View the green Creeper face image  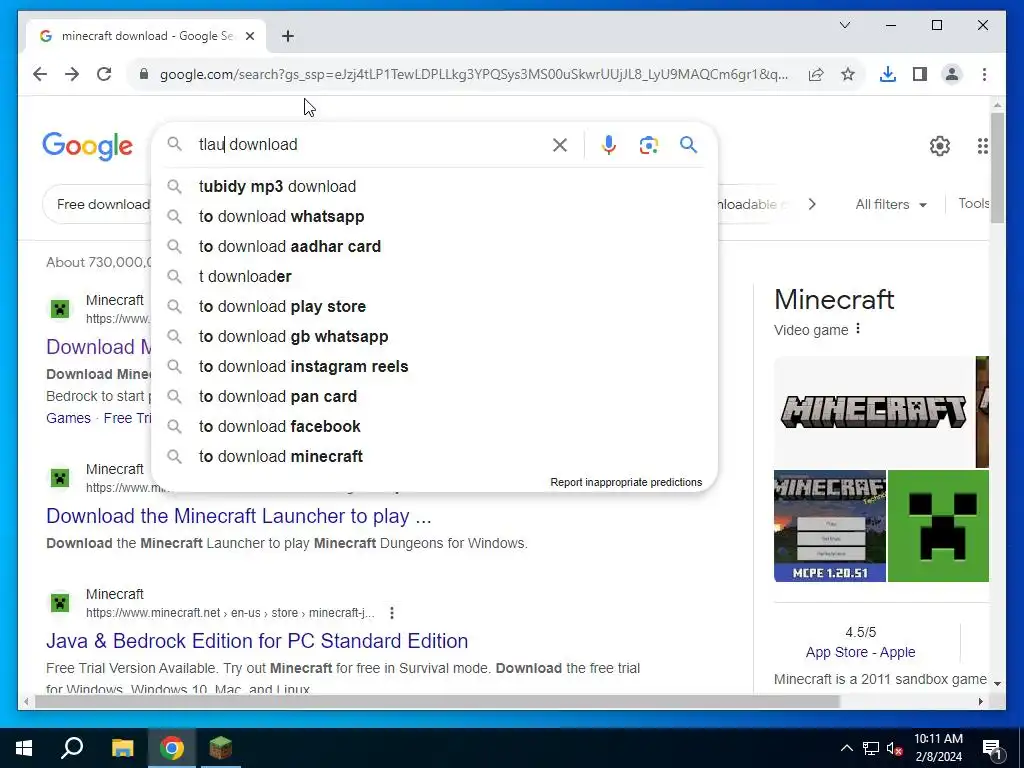point(938,526)
